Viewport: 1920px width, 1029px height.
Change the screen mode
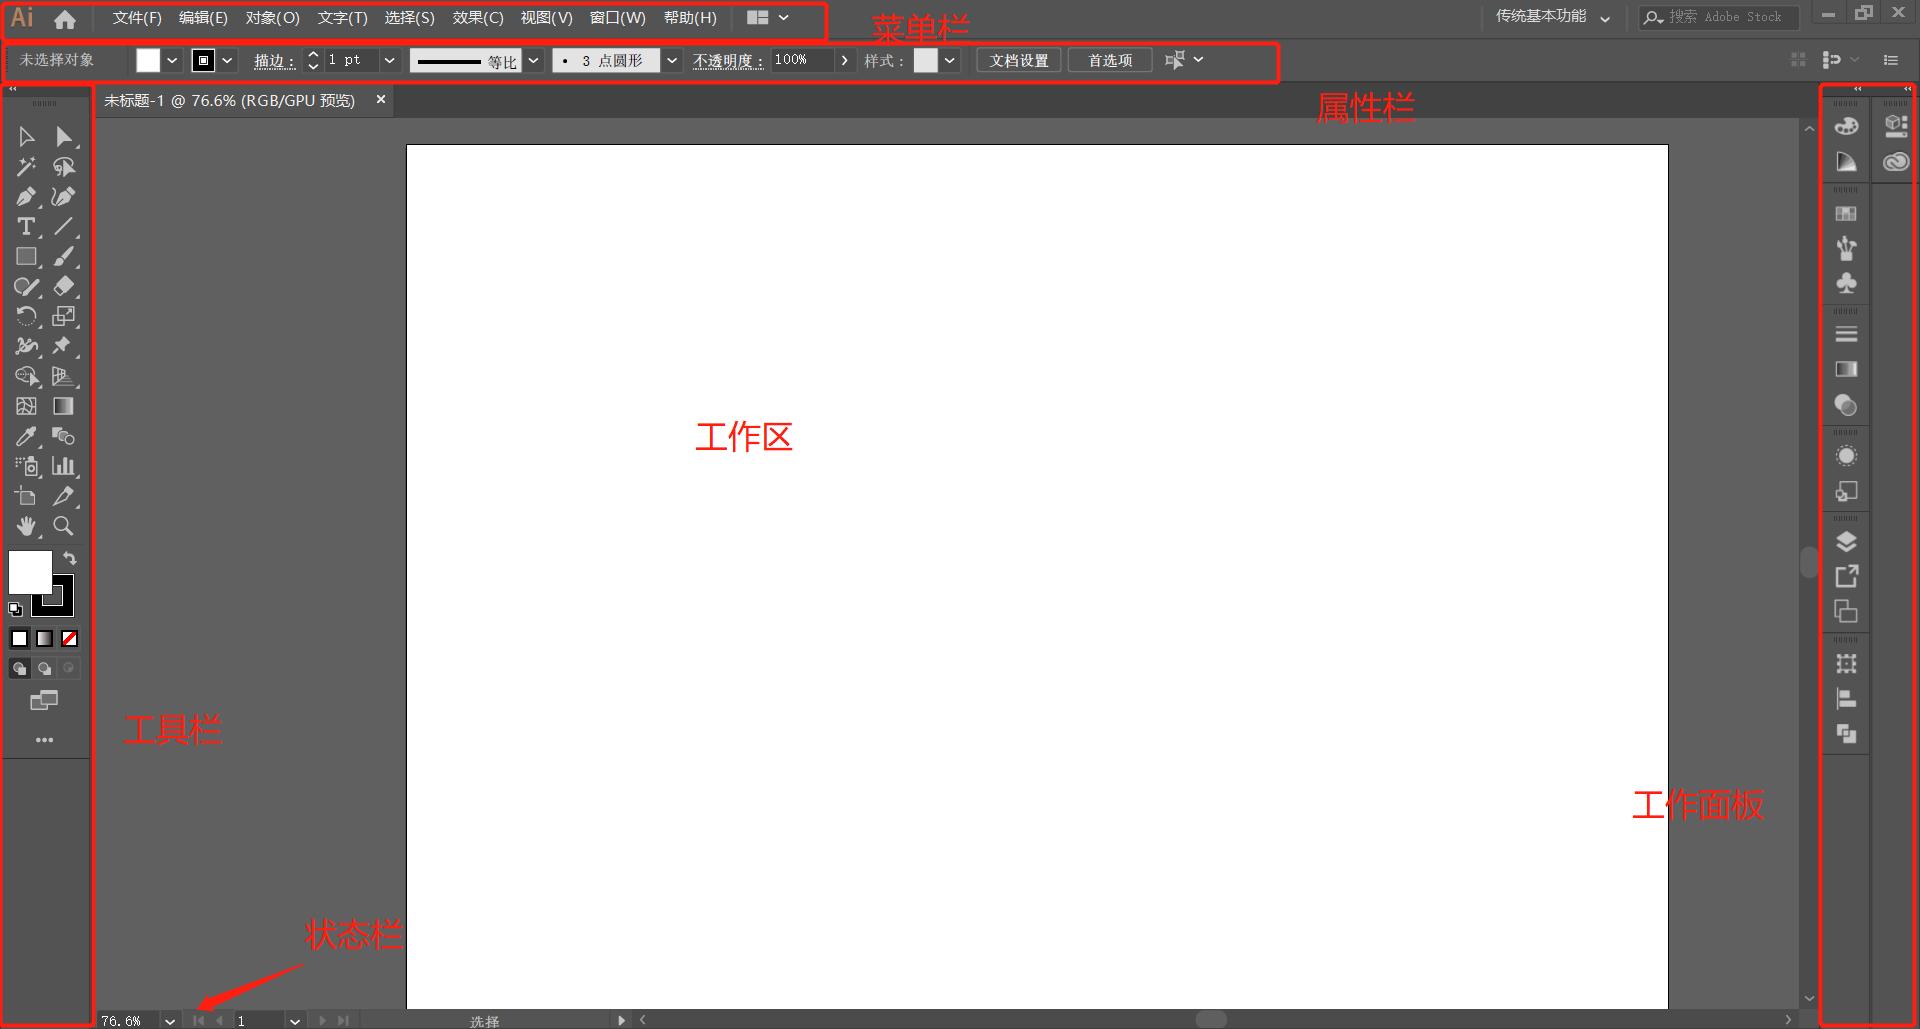[44, 701]
